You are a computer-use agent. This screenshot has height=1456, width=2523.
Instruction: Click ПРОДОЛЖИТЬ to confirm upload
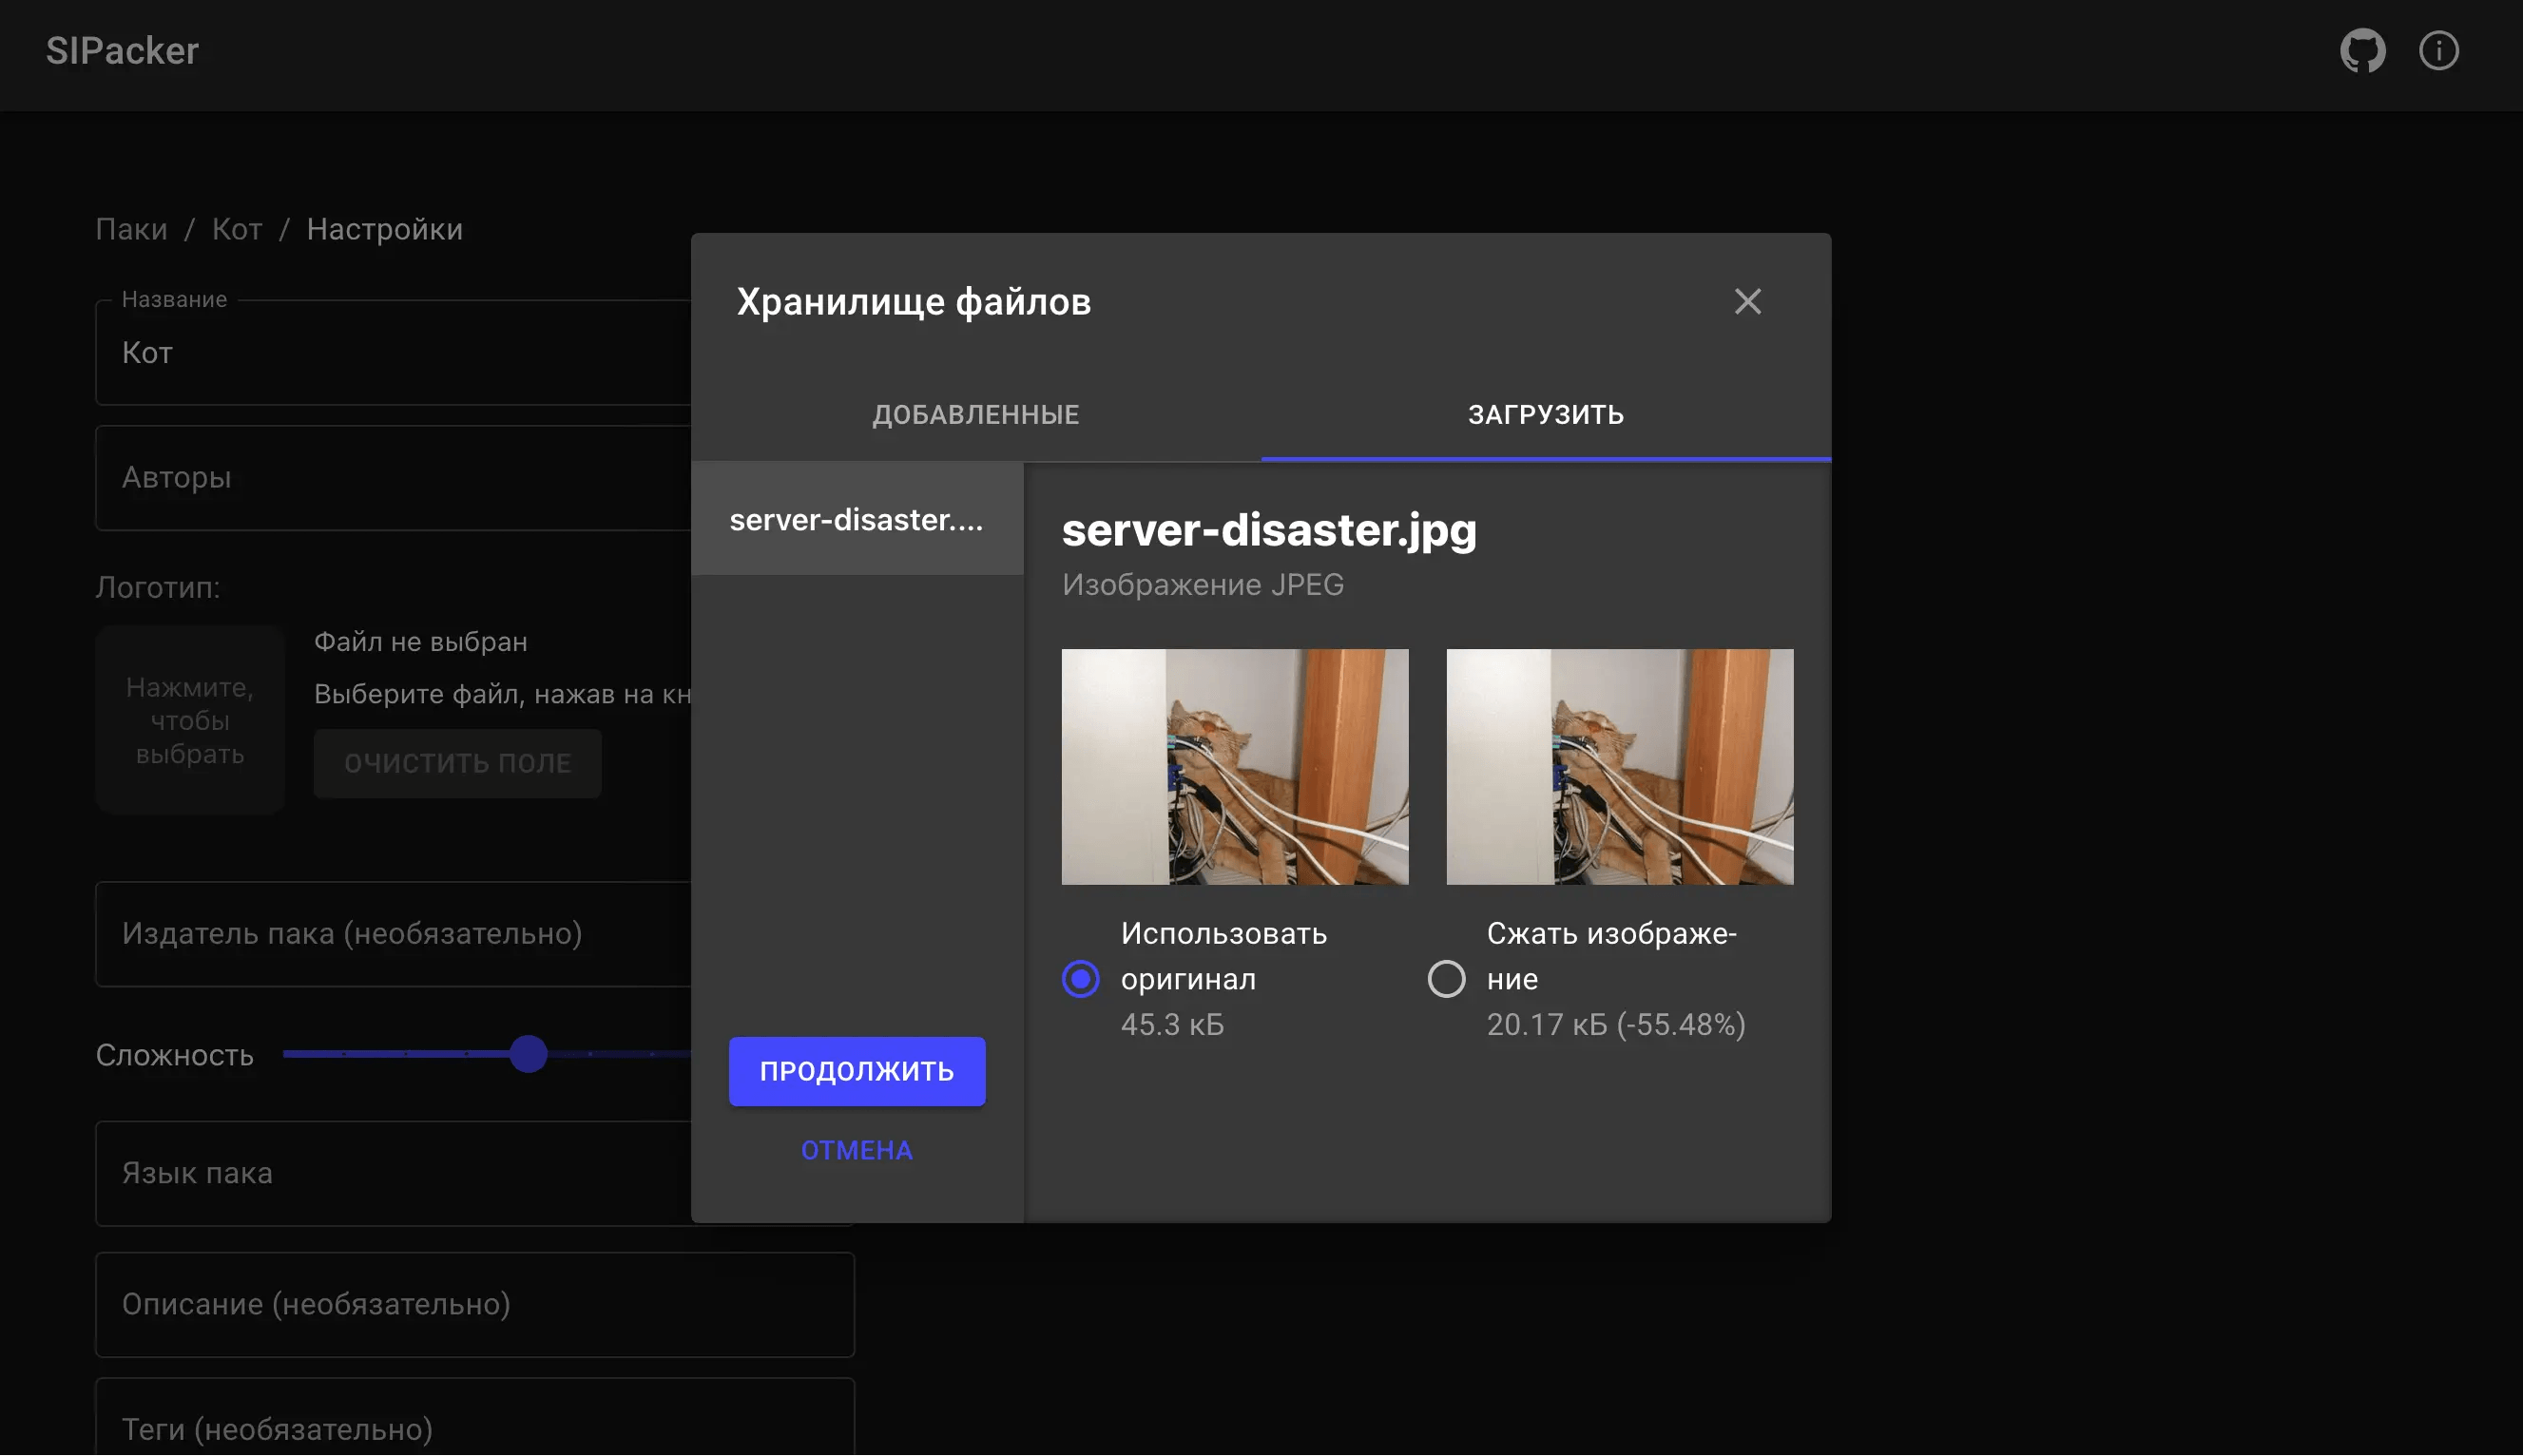pyautogui.click(x=857, y=1070)
